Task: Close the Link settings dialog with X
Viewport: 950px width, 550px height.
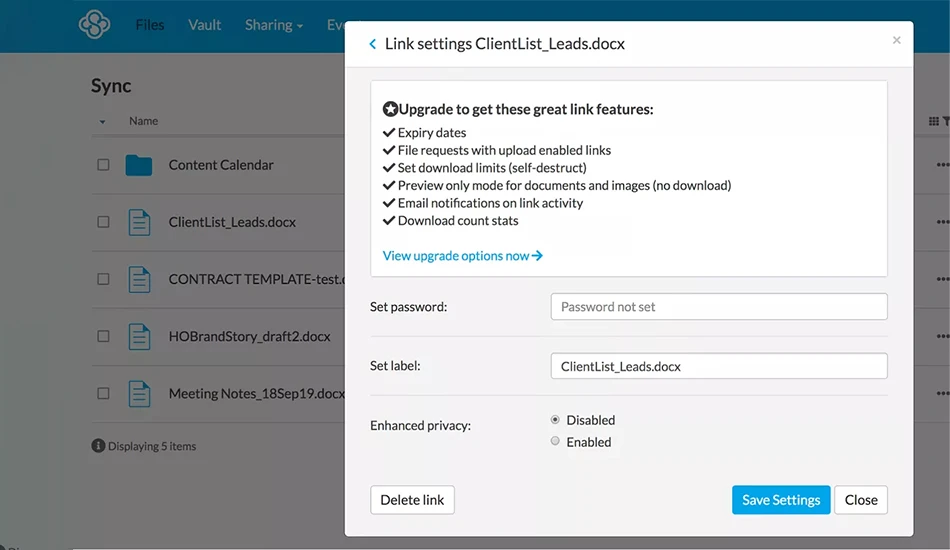Action: pyautogui.click(x=897, y=40)
